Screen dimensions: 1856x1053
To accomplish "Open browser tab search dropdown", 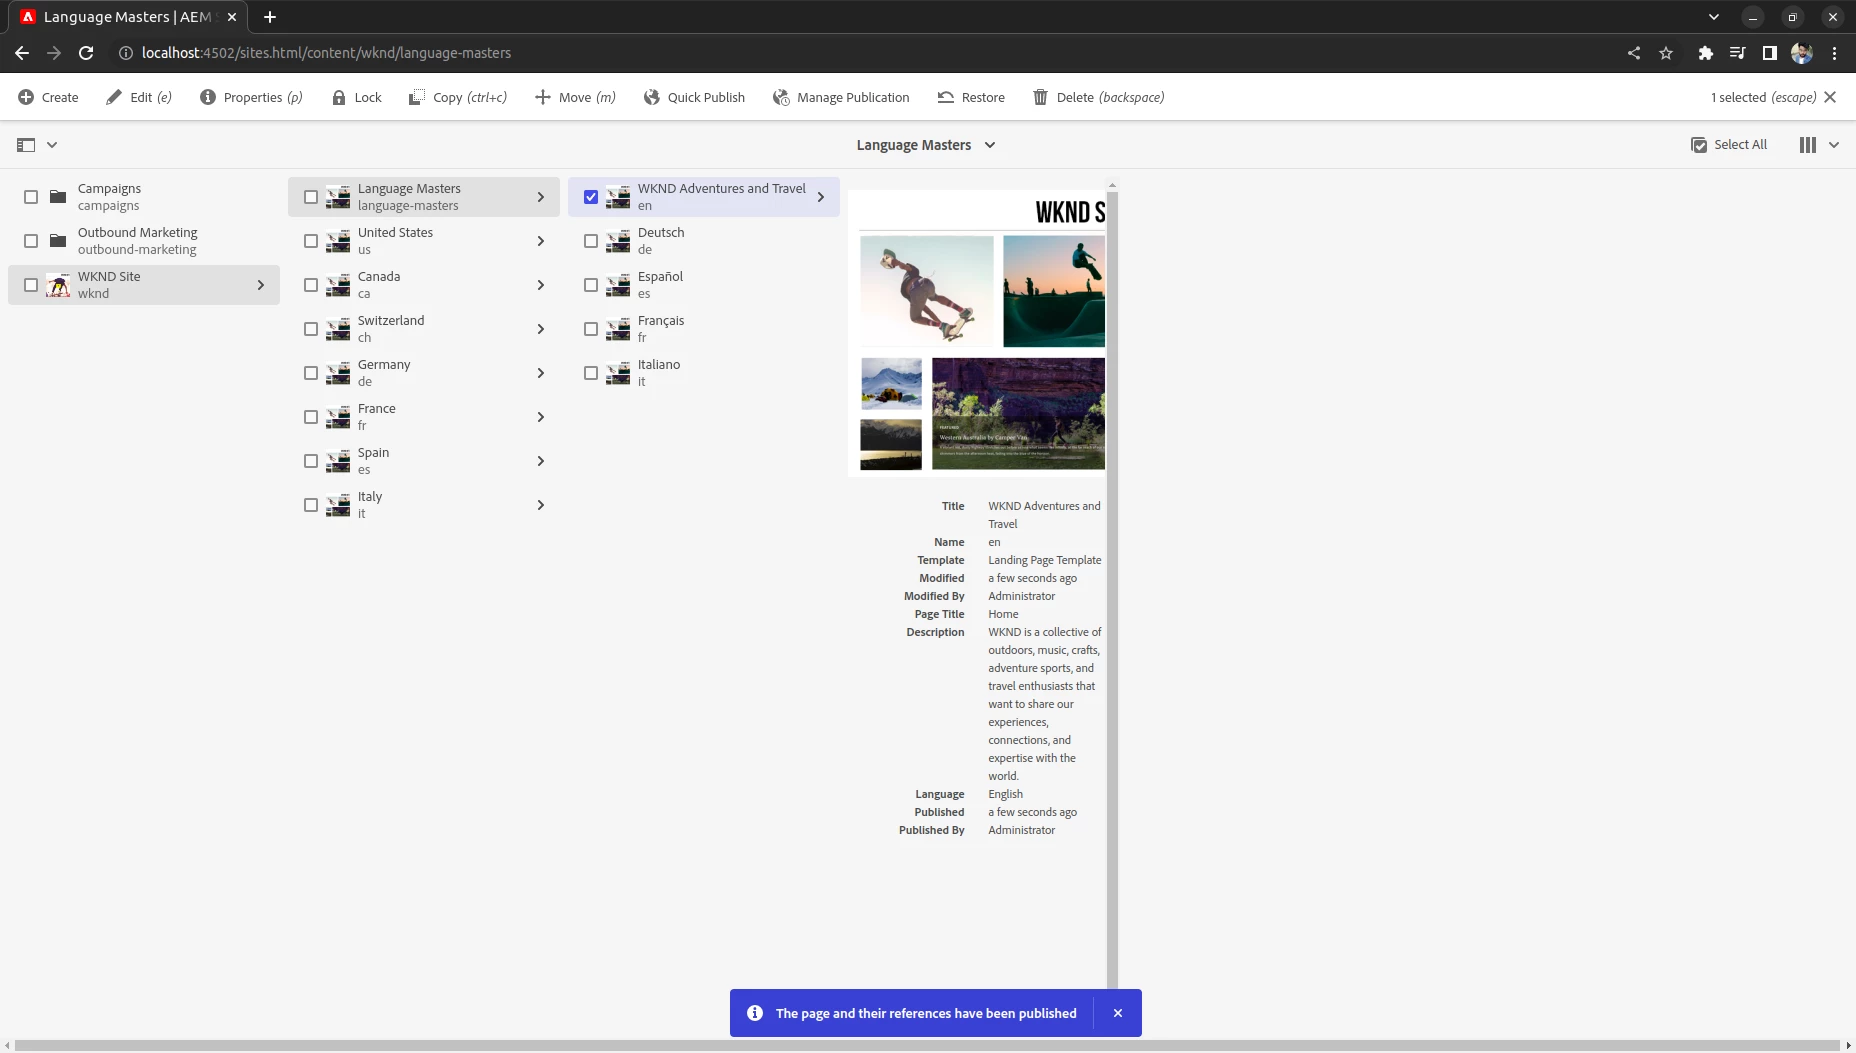I will [x=1713, y=17].
